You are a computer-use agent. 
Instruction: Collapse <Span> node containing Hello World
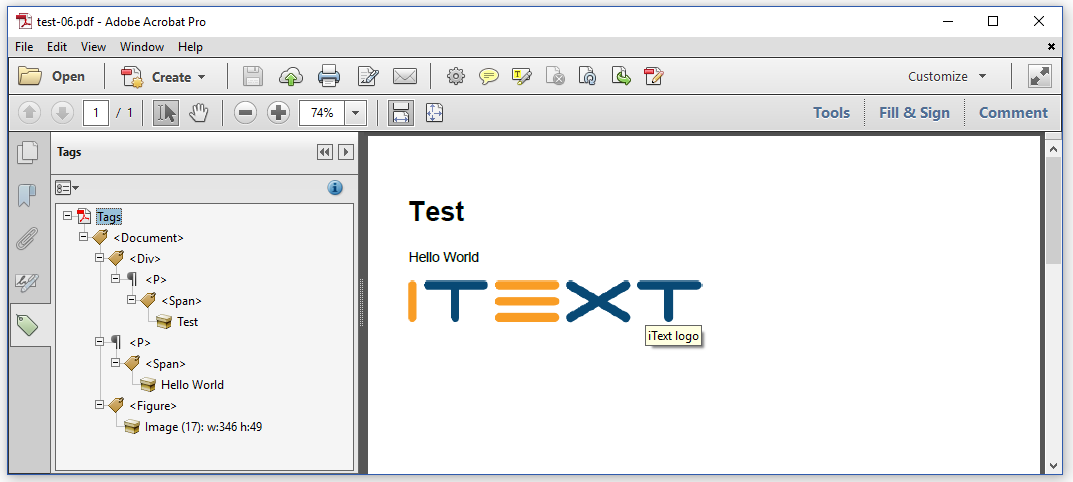[x=115, y=363]
